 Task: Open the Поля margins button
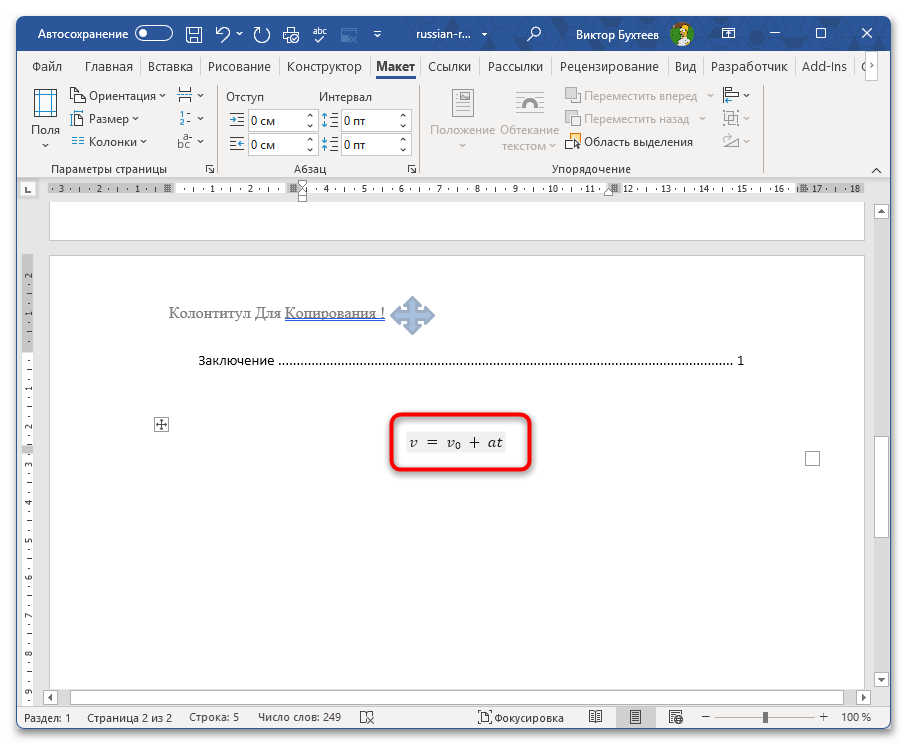[45, 119]
